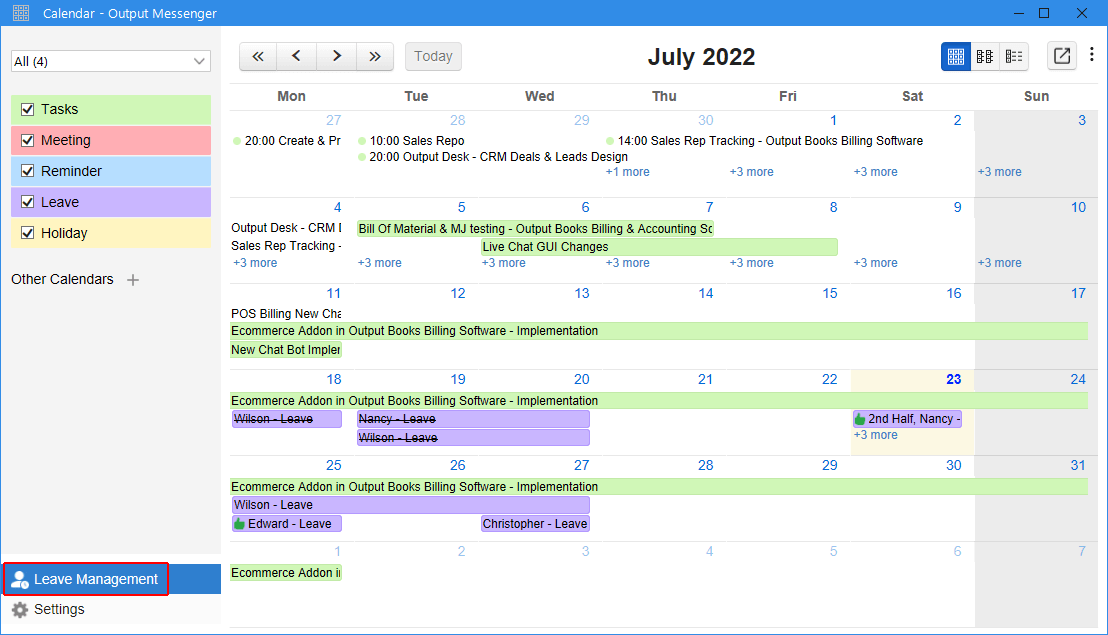Open 10:00 Sales Repo event
The width and height of the screenshot is (1108, 635).
(411, 141)
